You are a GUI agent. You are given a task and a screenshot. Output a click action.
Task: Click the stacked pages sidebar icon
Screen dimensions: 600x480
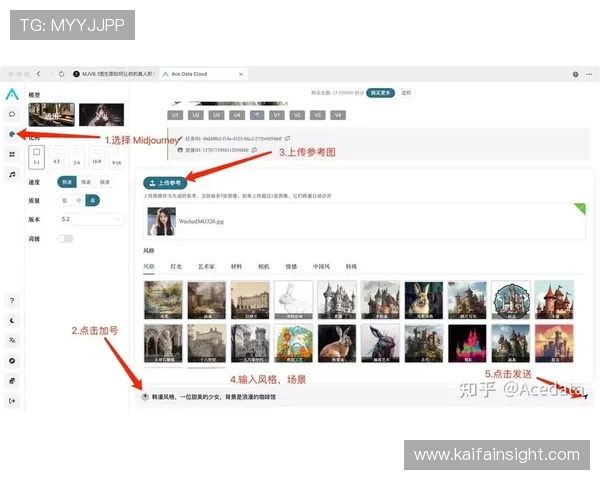coord(12,381)
